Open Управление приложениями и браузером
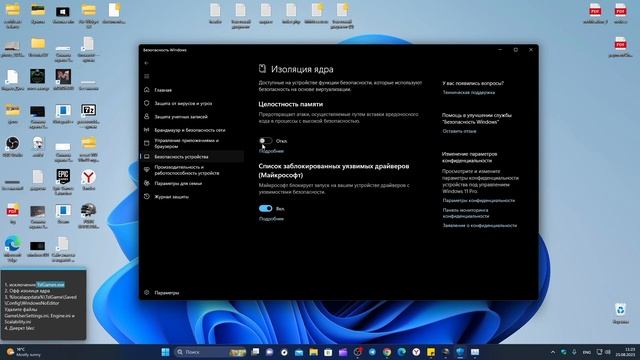The height and width of the screenshot is (360, 640). (x=187, y=143)
